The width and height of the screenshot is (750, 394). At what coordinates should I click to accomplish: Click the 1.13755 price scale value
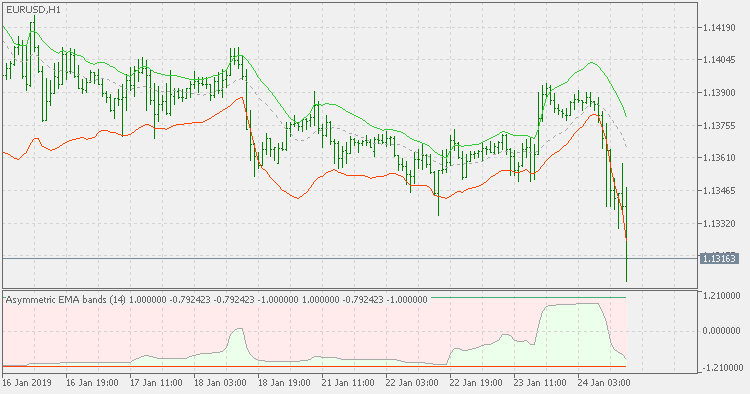719,125
